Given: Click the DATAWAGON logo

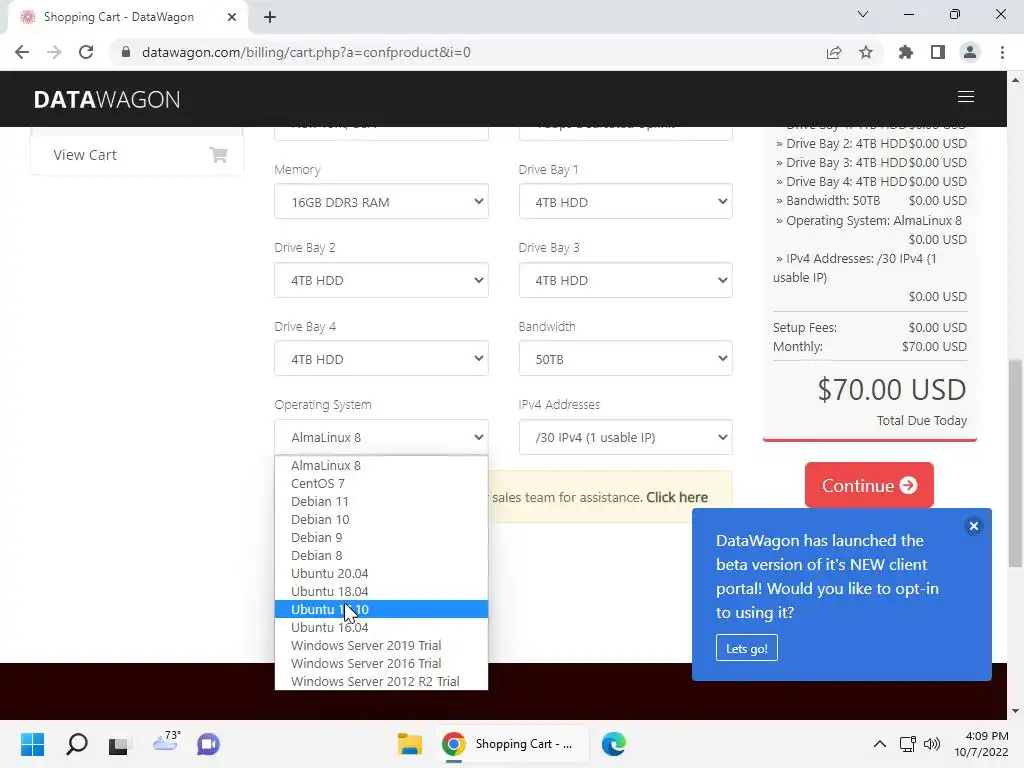Looking at the screenshot, I should click(x=106, y=99).
